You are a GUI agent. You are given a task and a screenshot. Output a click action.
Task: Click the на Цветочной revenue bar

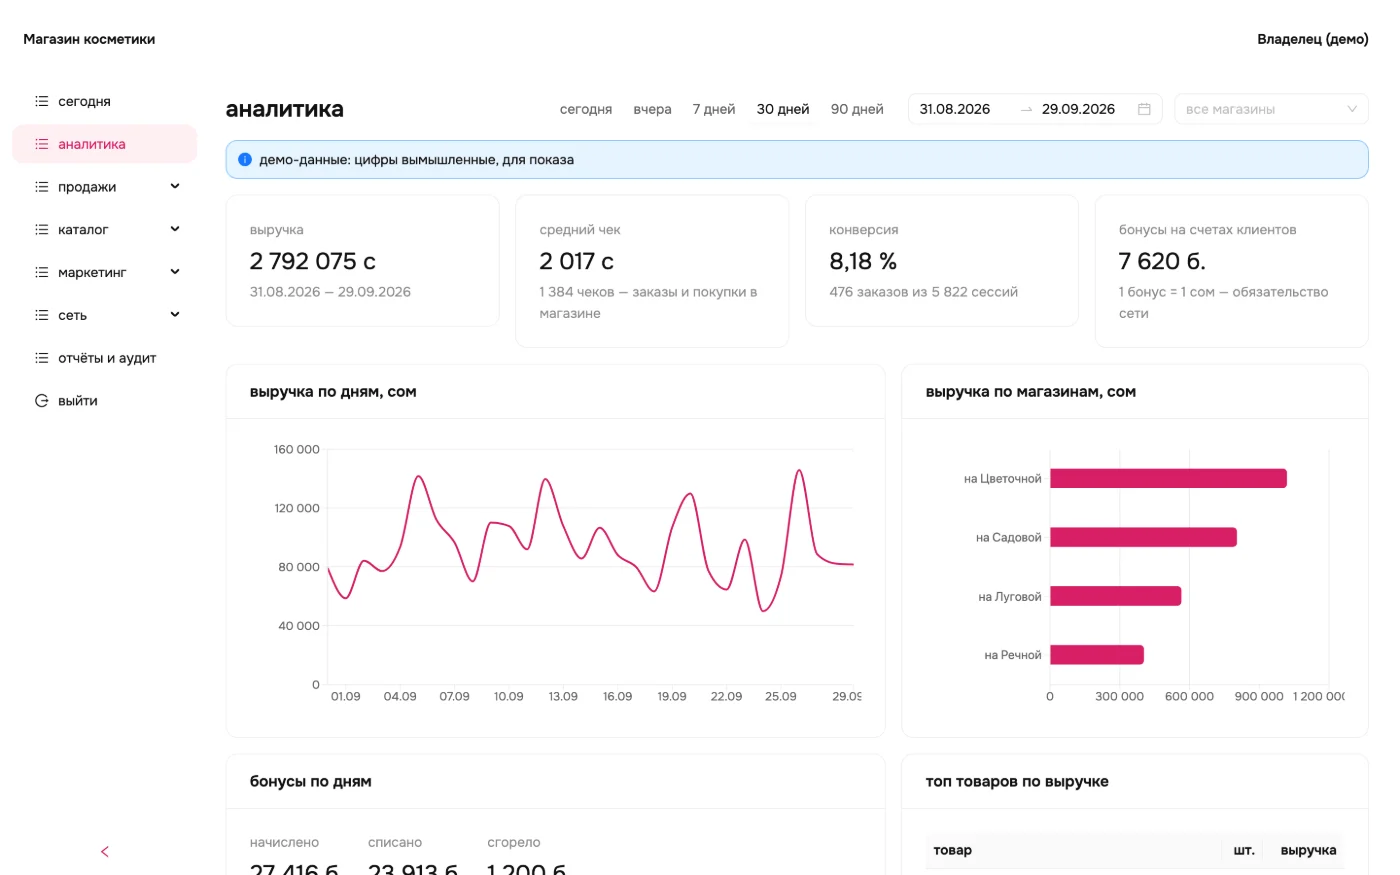coord(1168,479)
